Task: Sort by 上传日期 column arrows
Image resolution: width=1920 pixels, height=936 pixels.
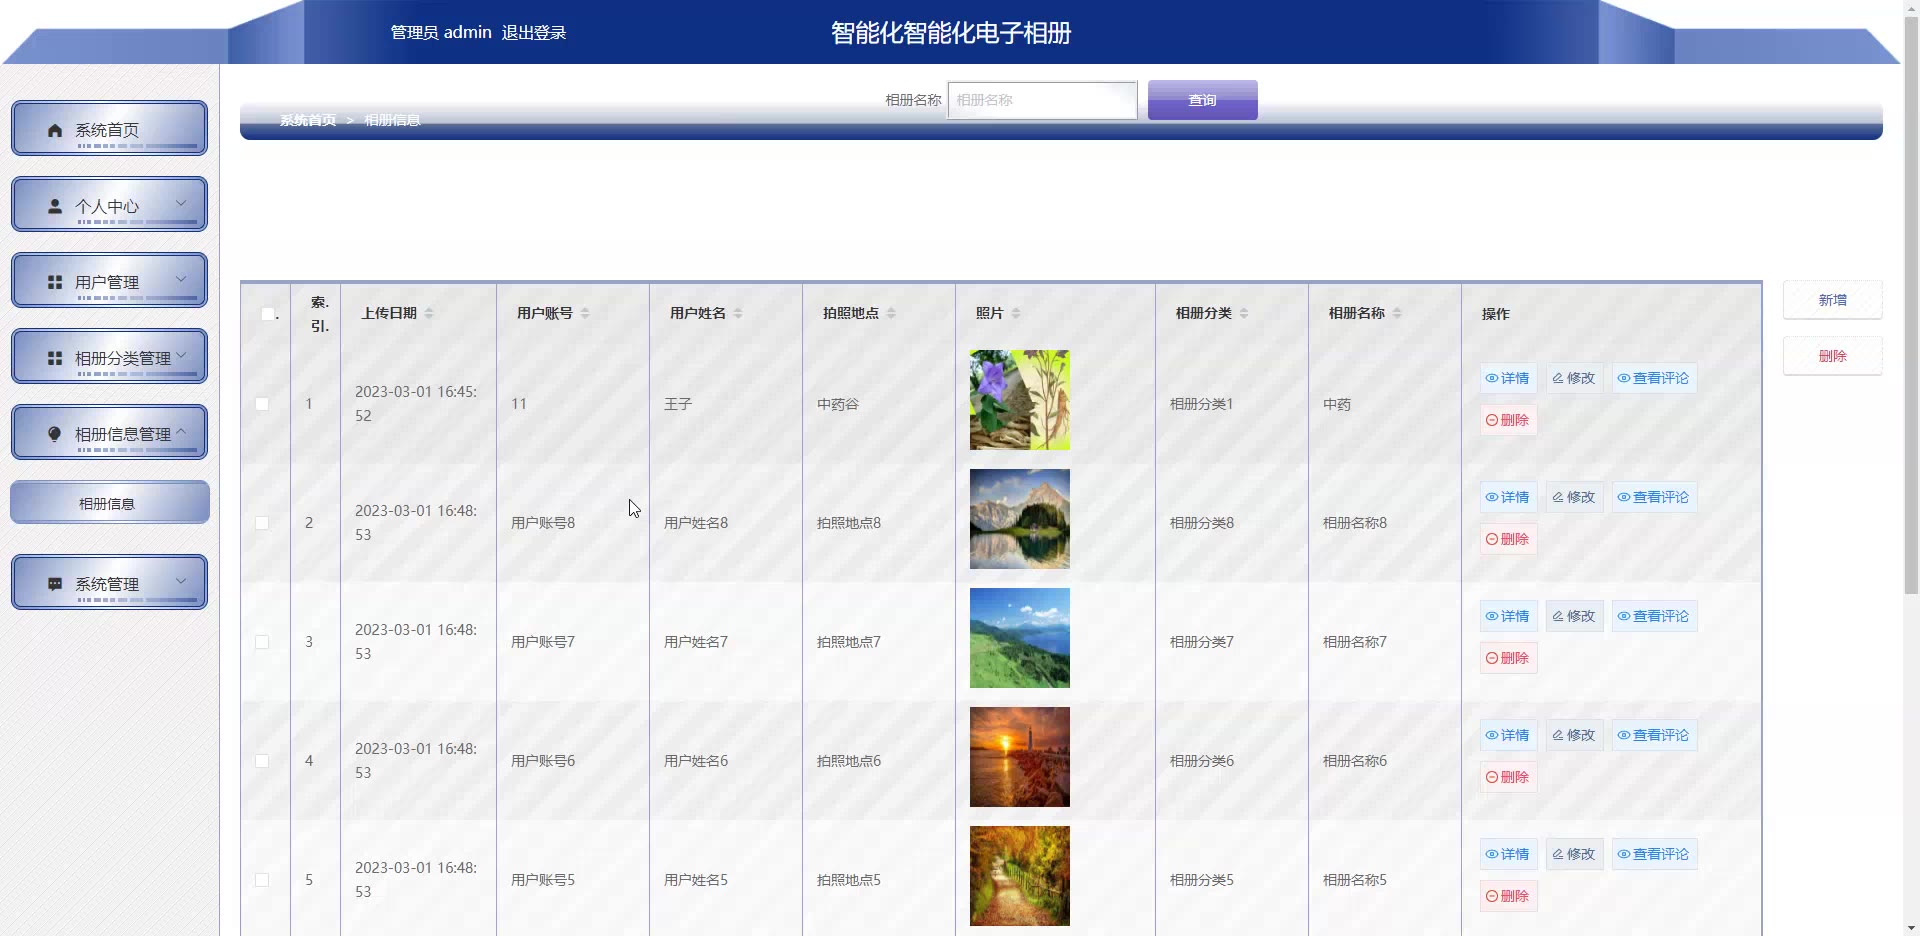Action: pyautogui.click(x=429, y=313)
